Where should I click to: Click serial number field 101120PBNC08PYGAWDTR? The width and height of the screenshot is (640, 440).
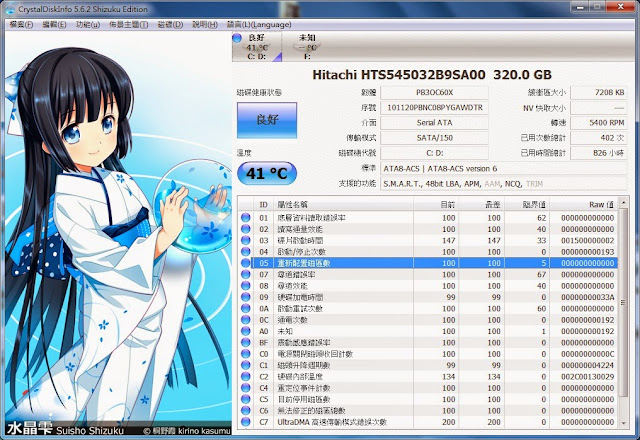(x=434, y=108)
